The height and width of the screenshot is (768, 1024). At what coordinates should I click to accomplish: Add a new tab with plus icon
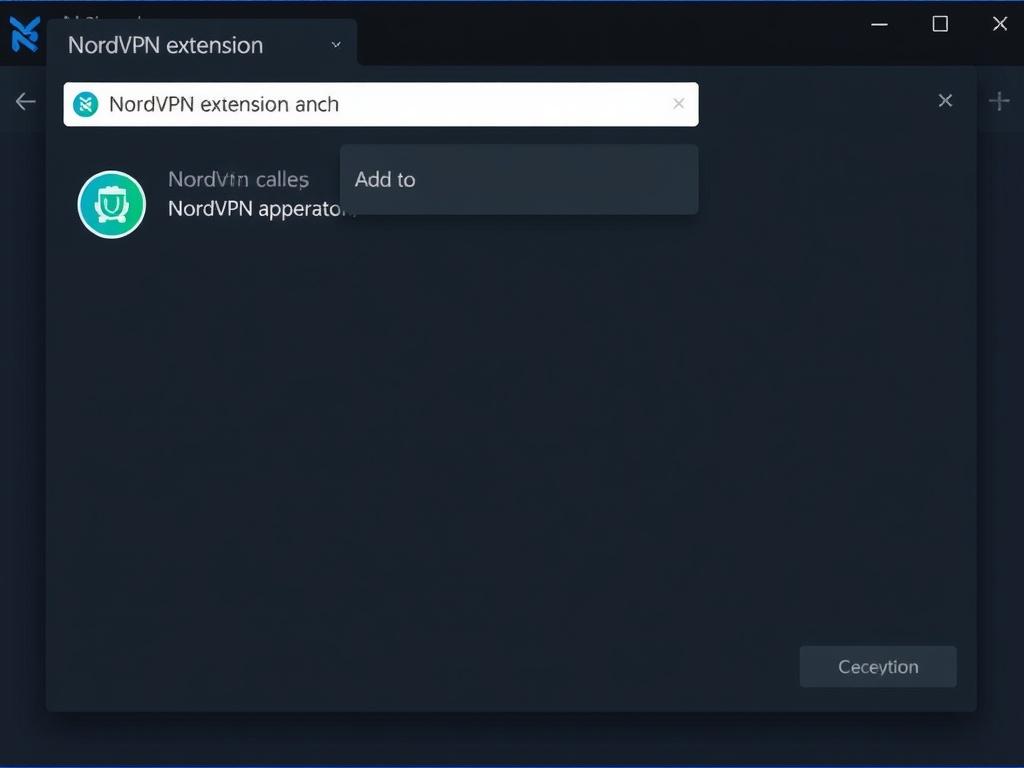(x=999, y=101)
